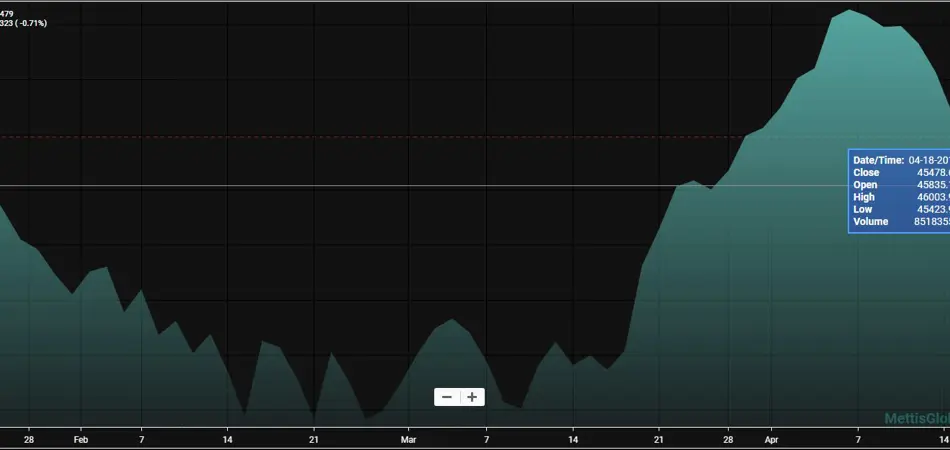
Task: Select the Apr label on date axis
Action: [x=770, y=439]
